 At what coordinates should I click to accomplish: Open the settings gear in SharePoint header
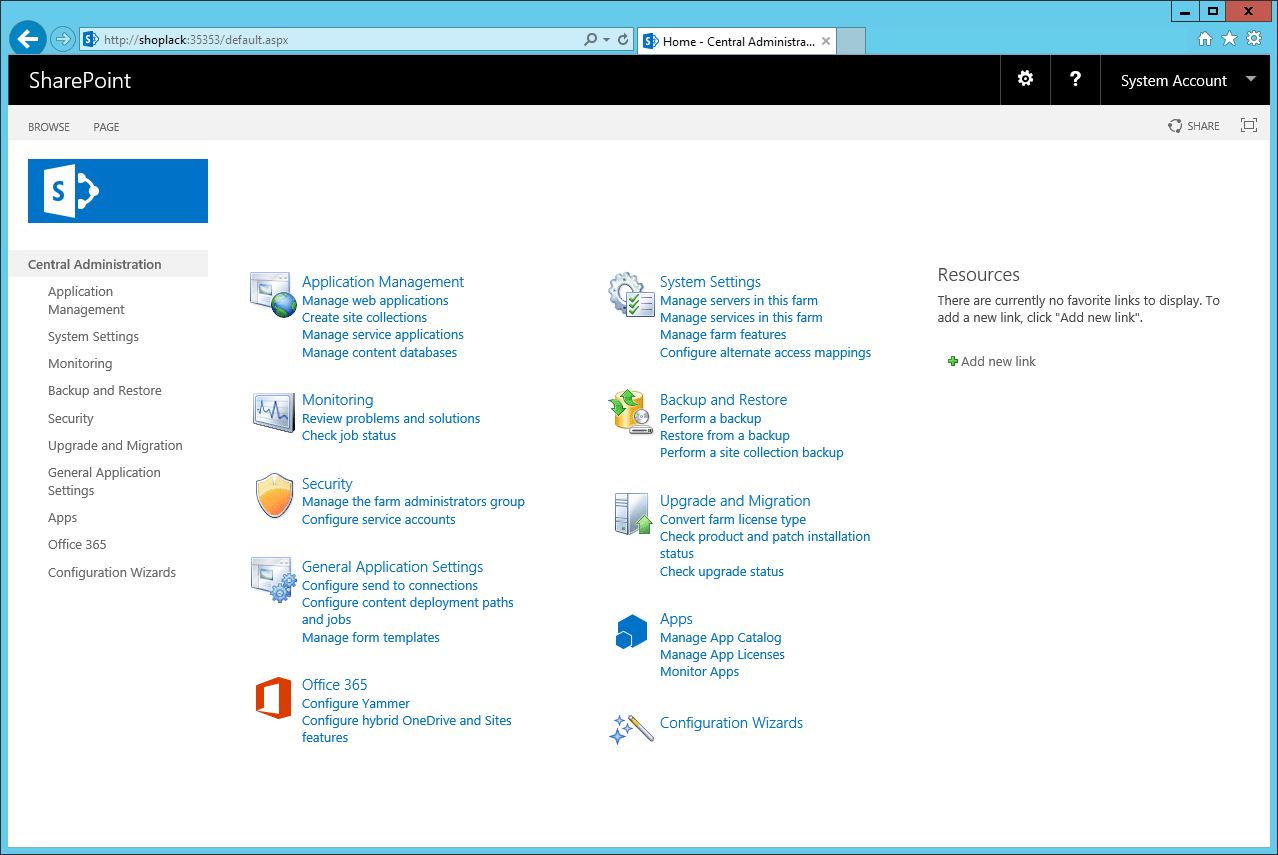(1025, 79)
